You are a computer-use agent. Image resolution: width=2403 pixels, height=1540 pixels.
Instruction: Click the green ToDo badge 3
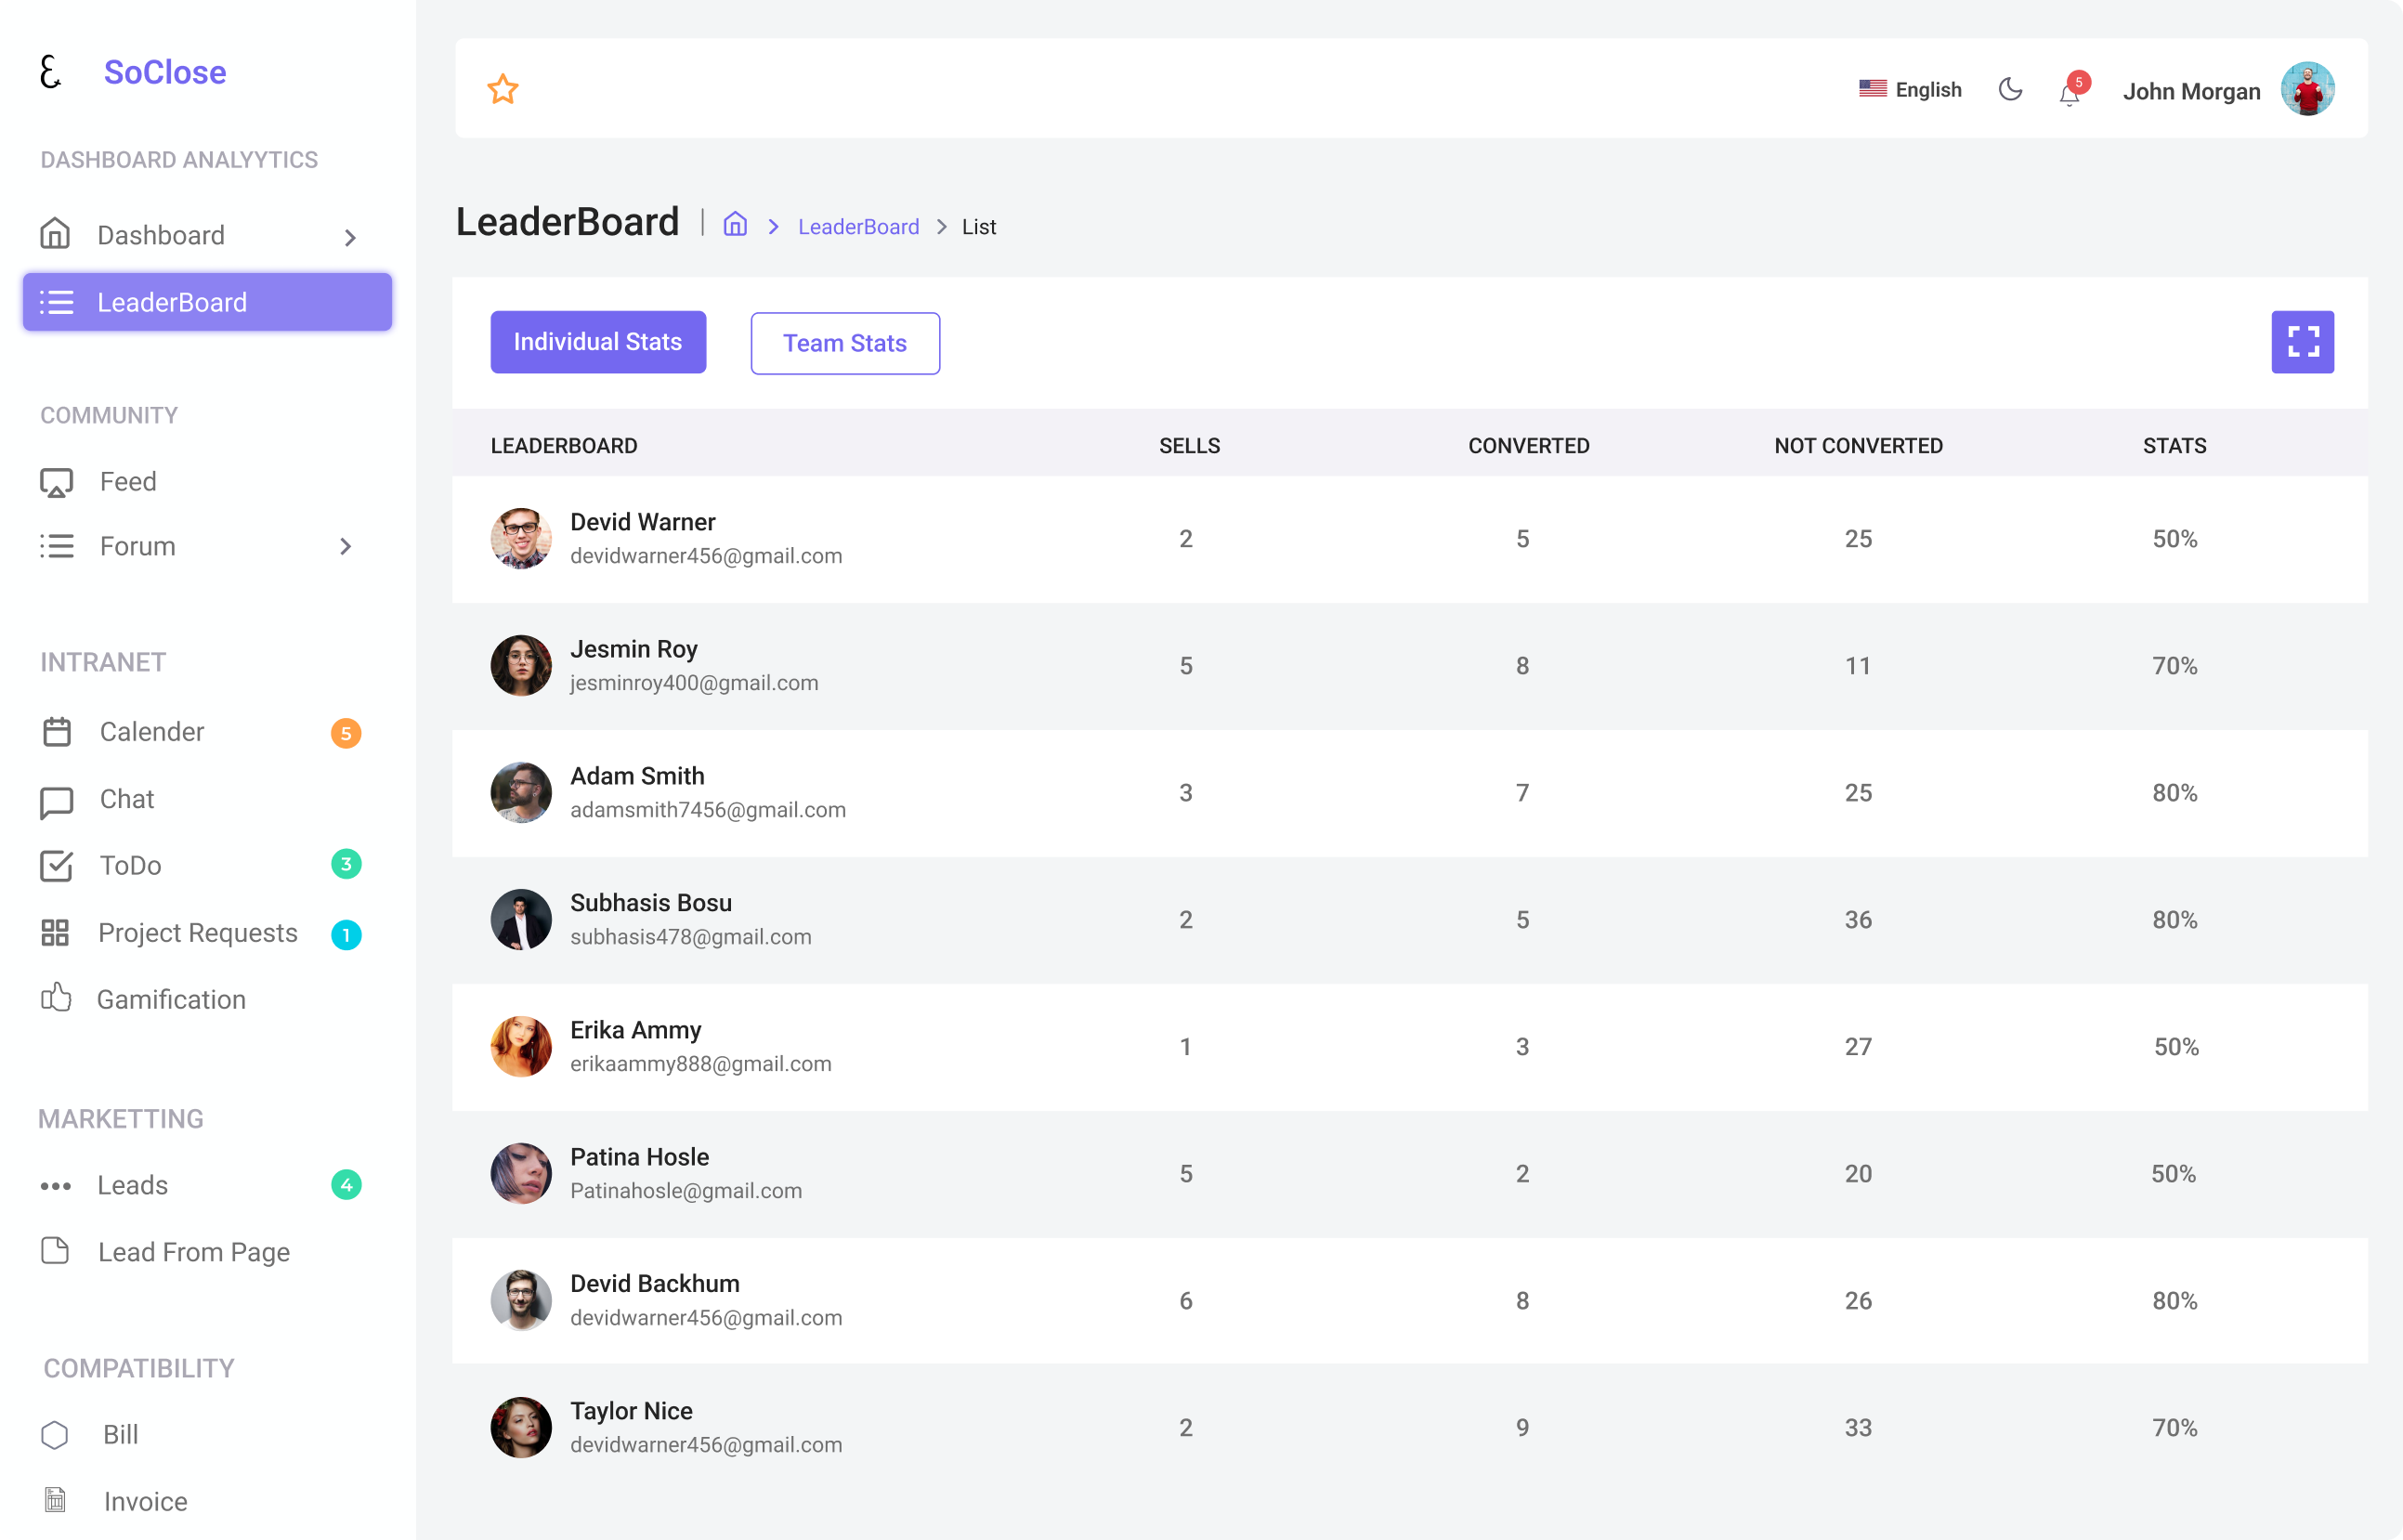[x=346, y=864]
